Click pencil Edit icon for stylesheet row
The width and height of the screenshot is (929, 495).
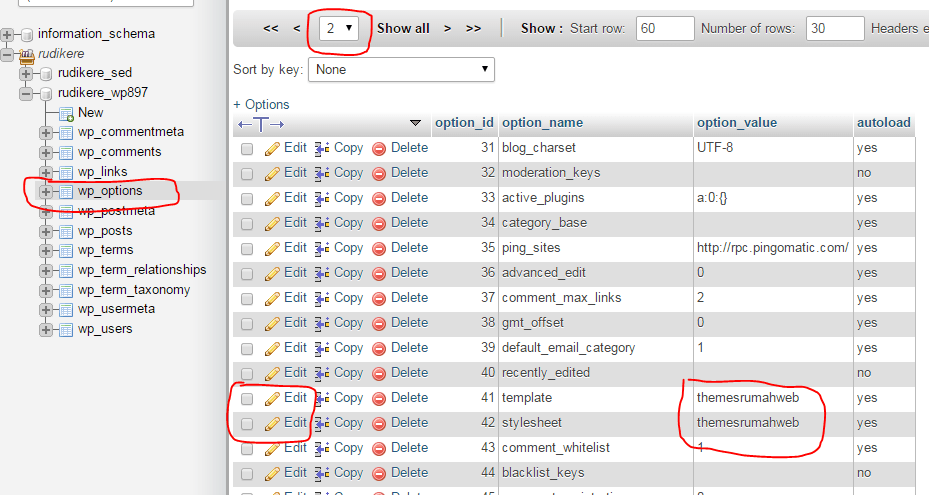click(273, 424)
